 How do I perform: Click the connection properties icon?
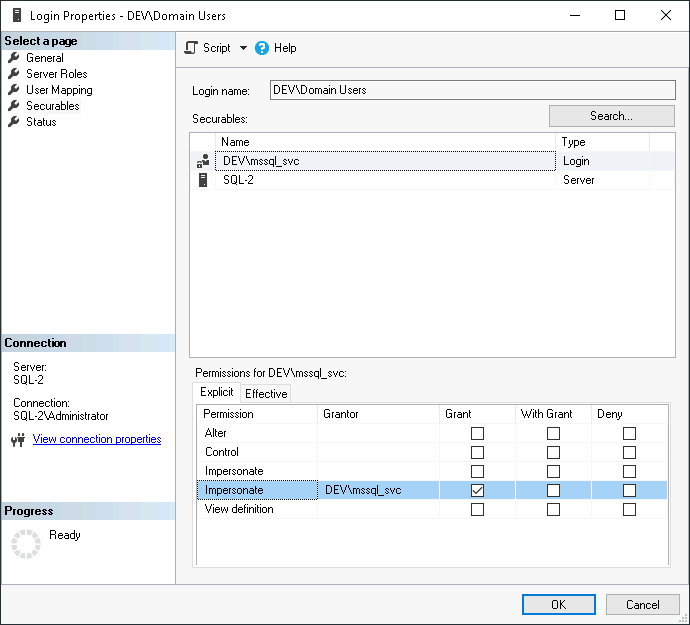click(17, 440)
